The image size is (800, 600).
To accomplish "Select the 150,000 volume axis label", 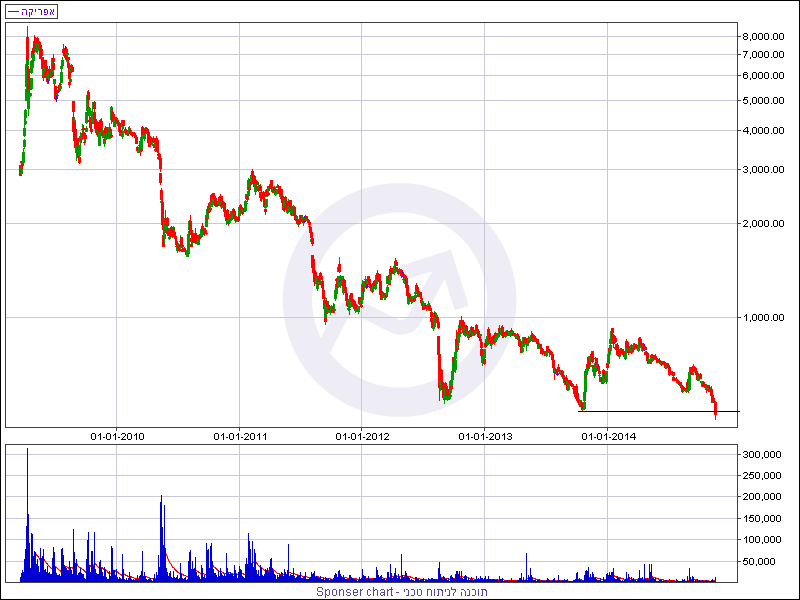I will coord(762,518).
